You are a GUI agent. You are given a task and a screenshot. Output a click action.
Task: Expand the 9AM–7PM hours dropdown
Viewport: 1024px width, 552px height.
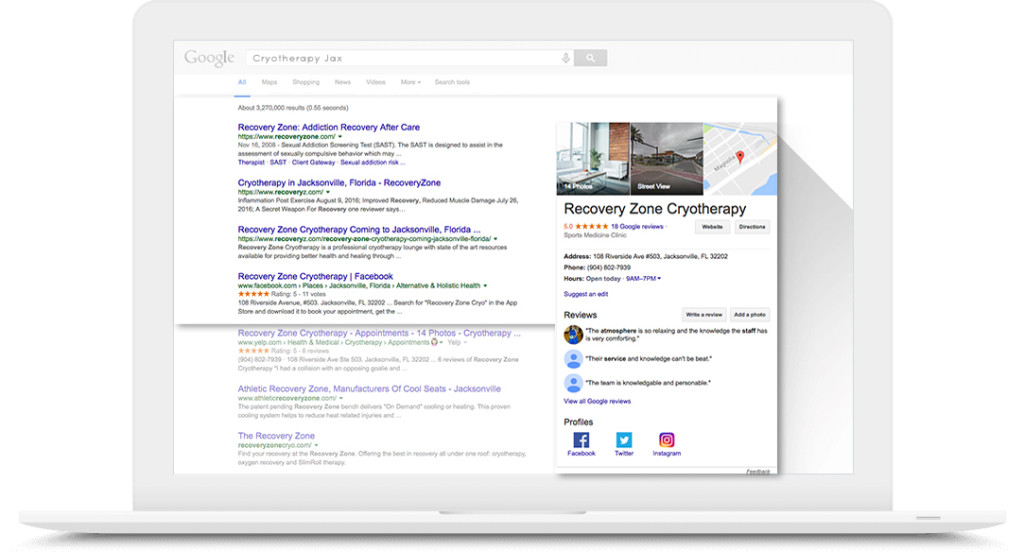pos(643,279)
